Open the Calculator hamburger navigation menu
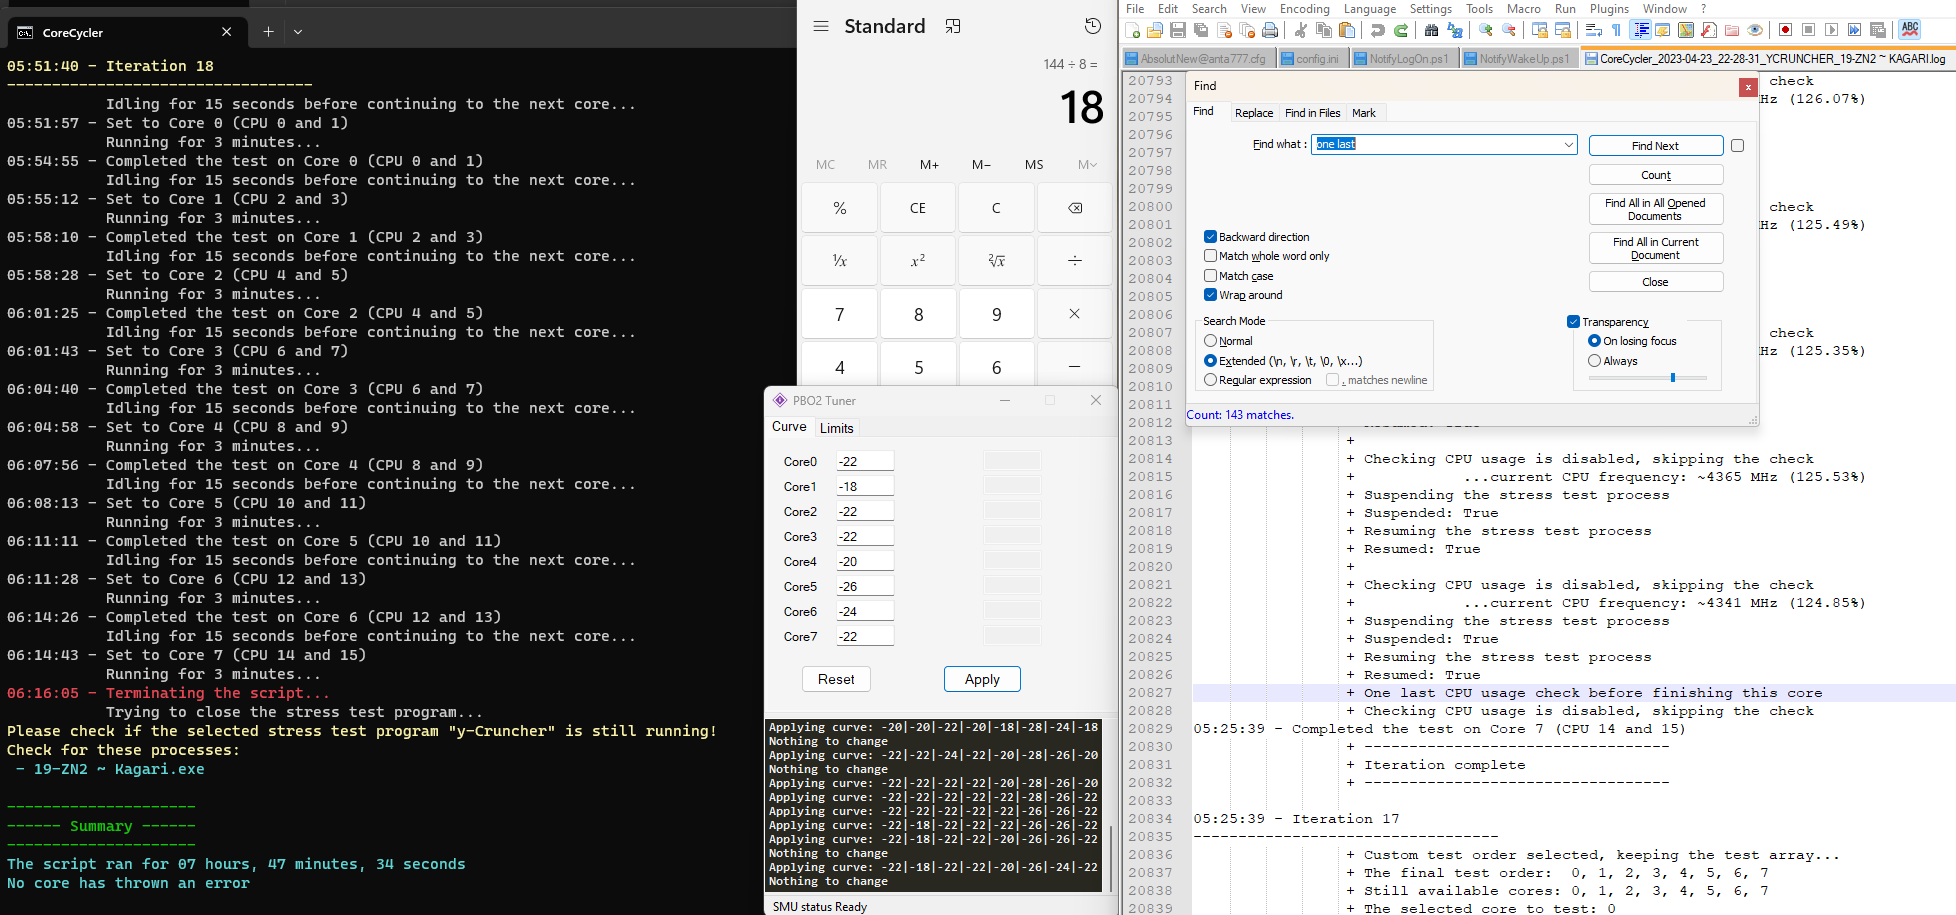 pyautogui.click(x=821, y=26)
